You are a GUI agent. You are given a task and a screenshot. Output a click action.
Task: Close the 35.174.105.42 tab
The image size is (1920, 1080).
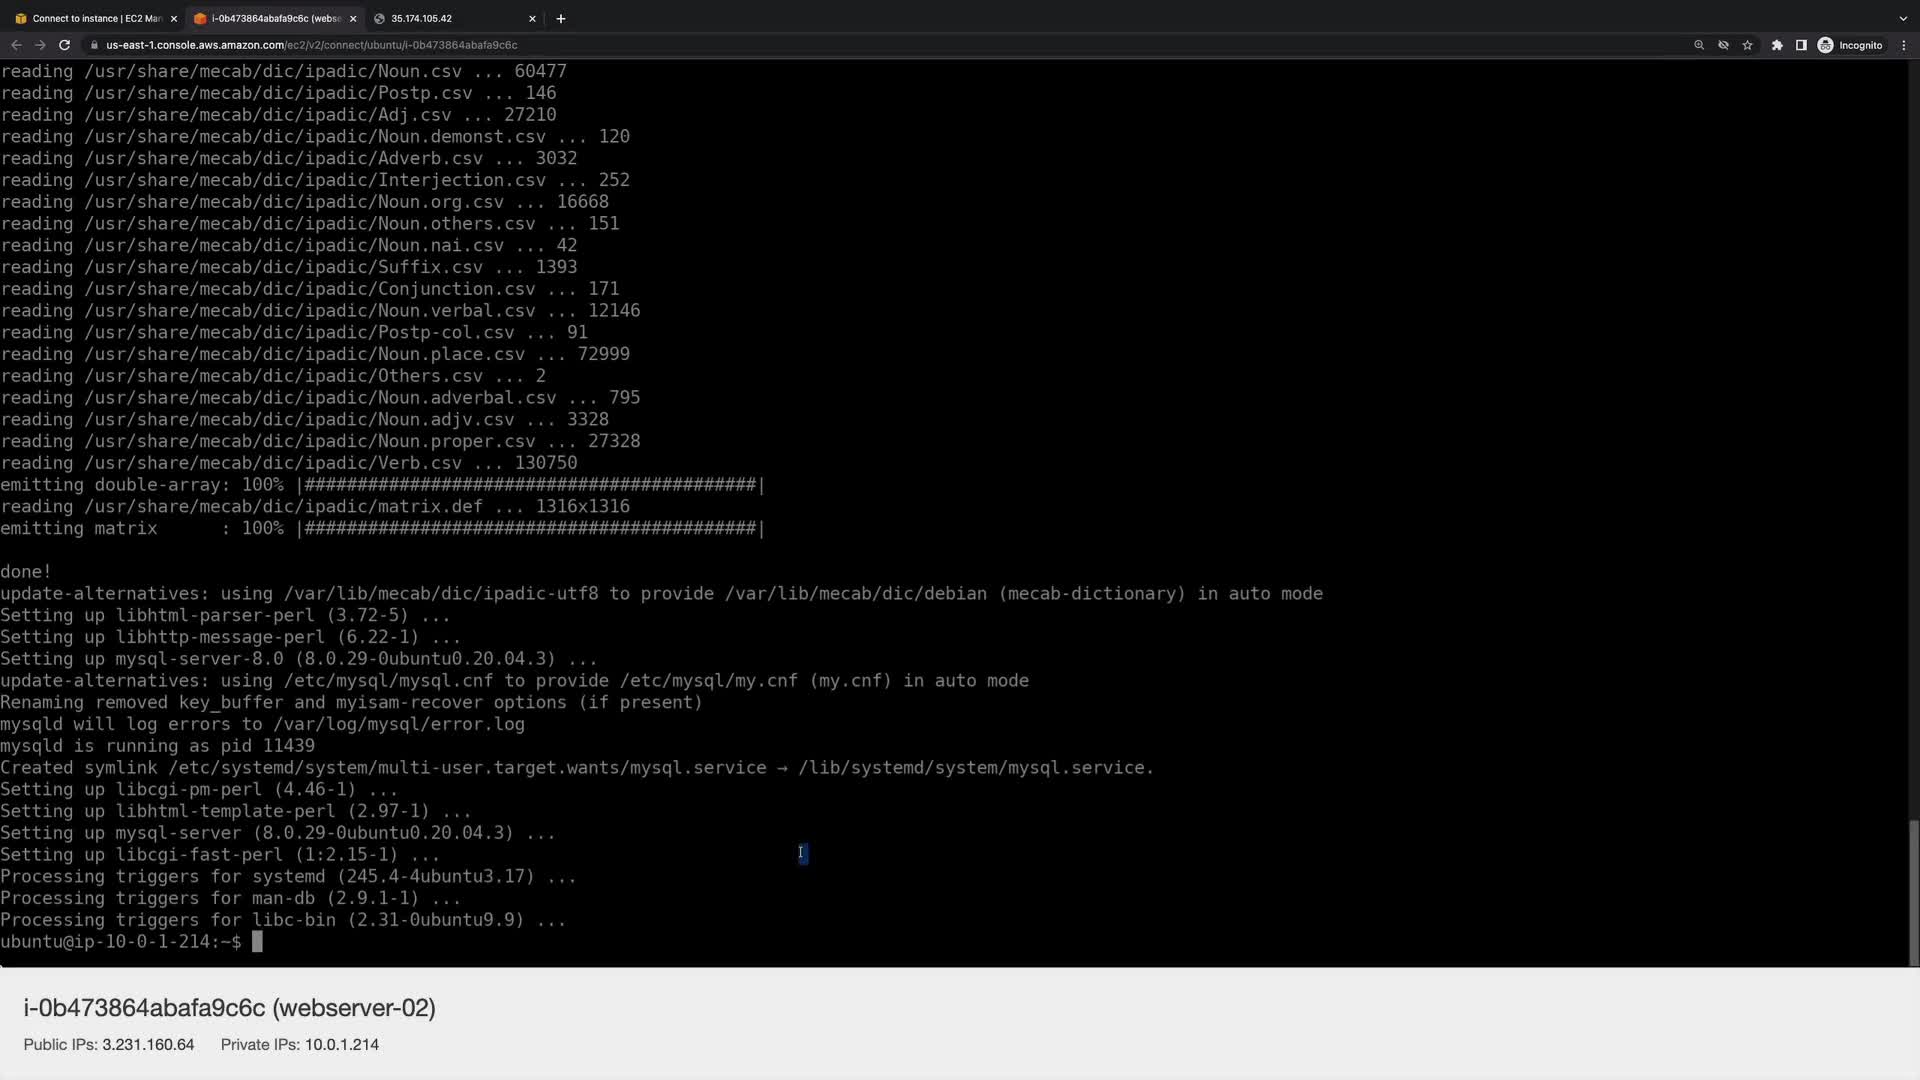(x=532, y=18)
